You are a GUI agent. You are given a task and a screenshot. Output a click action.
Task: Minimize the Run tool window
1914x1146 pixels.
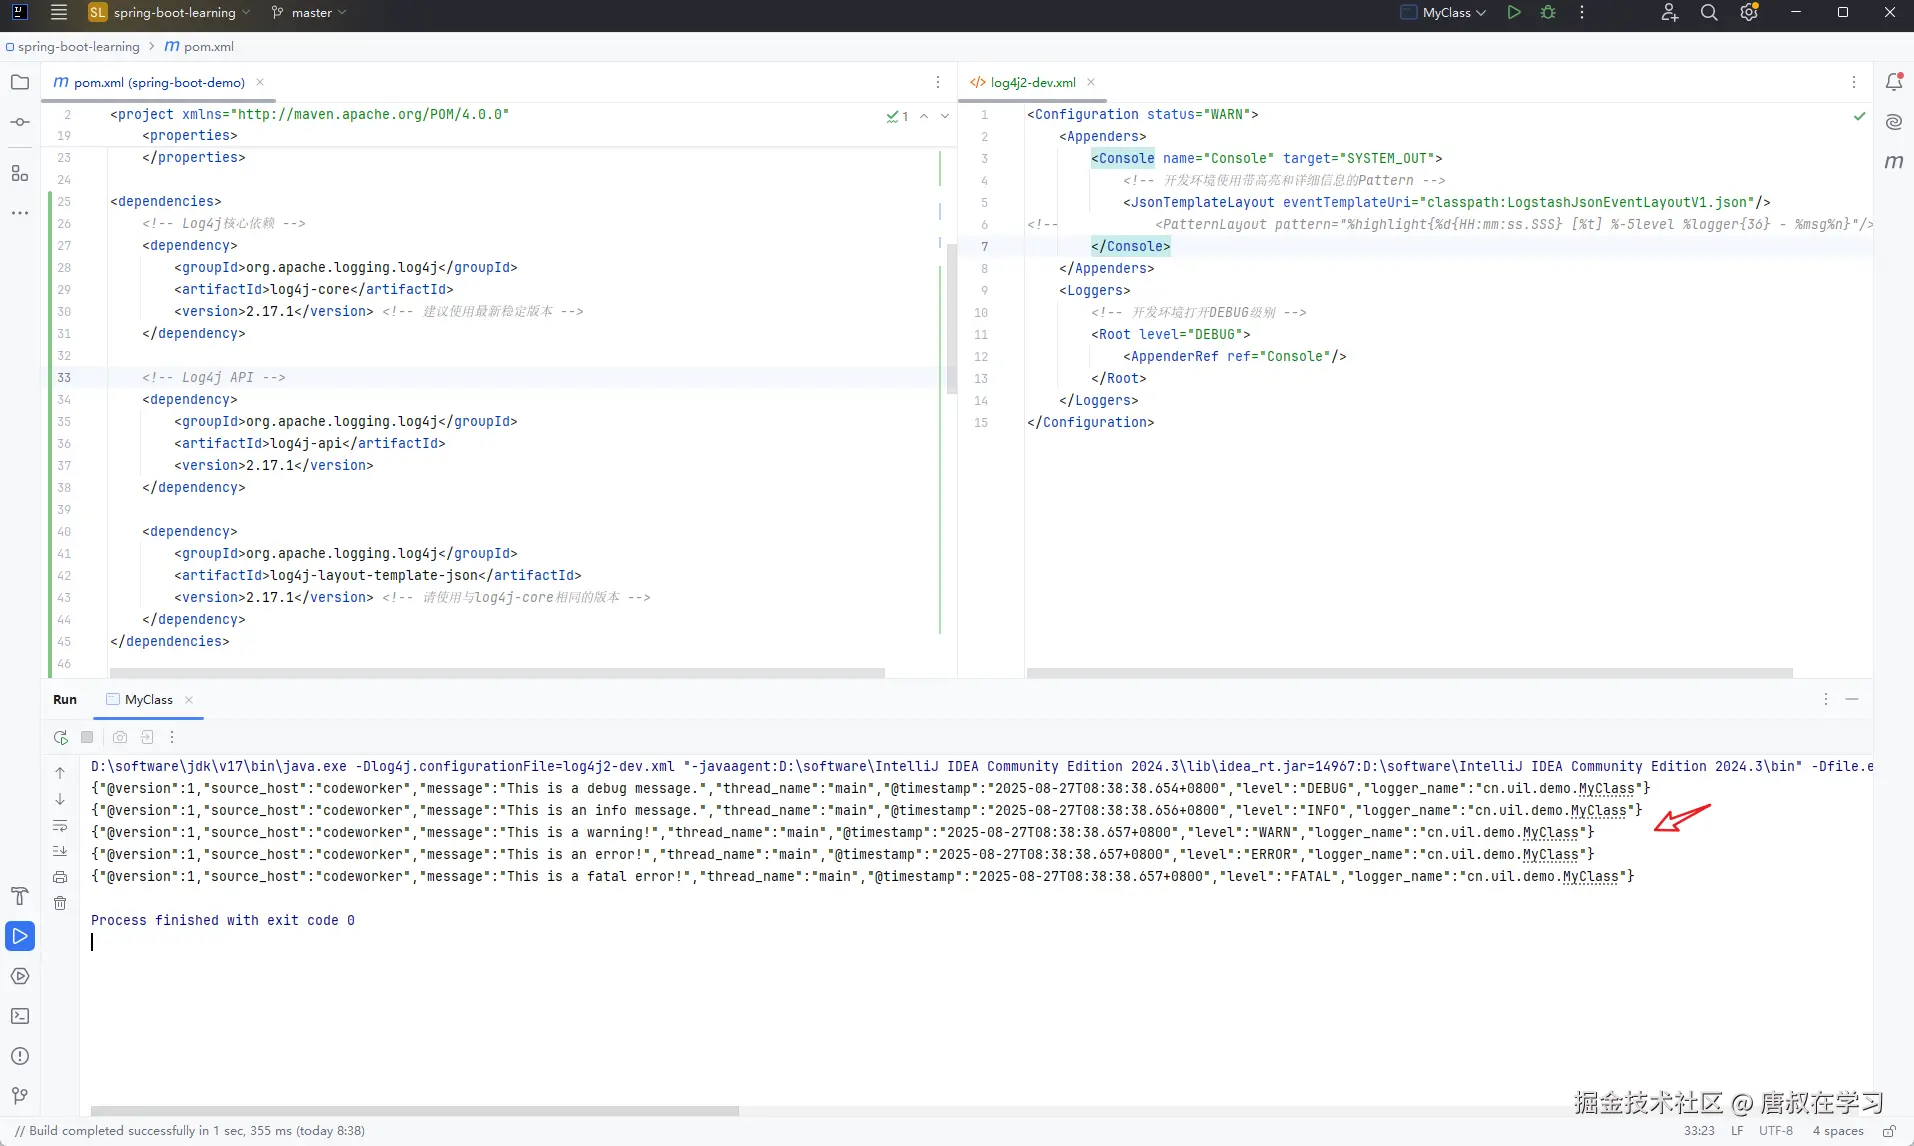point(1852,699)
